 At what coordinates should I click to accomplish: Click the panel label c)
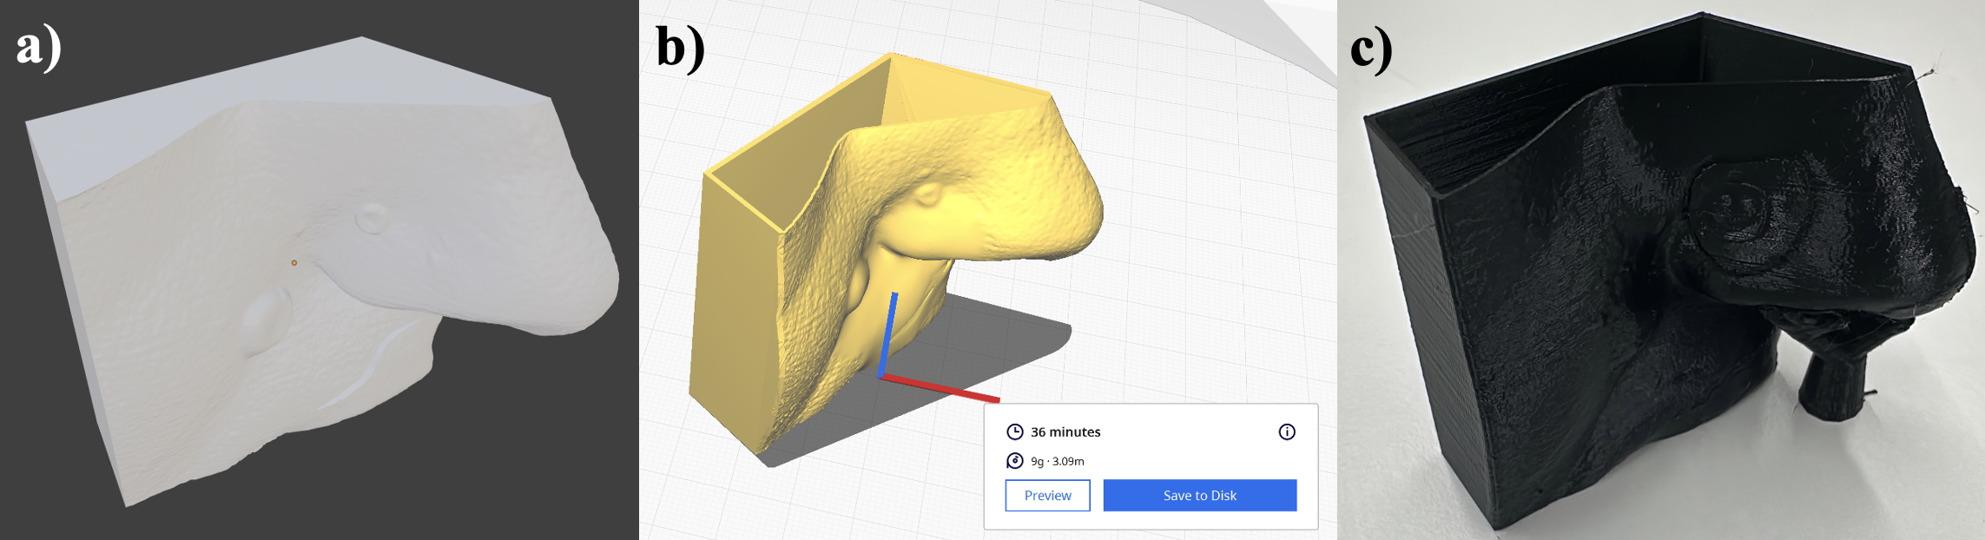click(1371, 48)
